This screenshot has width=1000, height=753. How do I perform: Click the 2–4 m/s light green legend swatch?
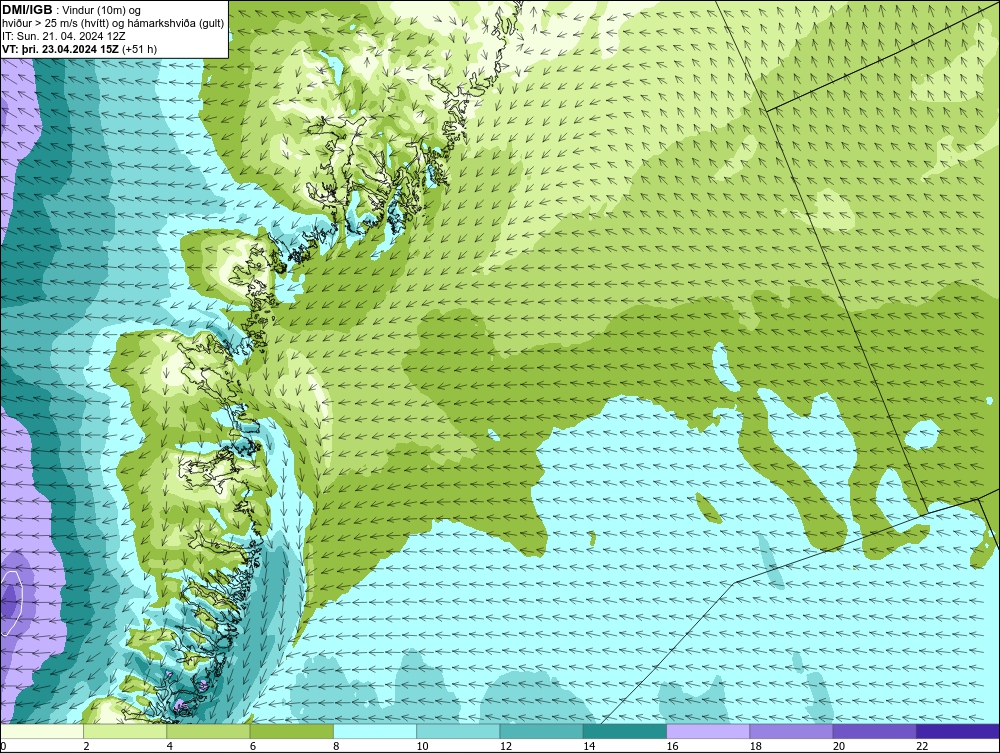pyautogui.click(x=125, y=731)
